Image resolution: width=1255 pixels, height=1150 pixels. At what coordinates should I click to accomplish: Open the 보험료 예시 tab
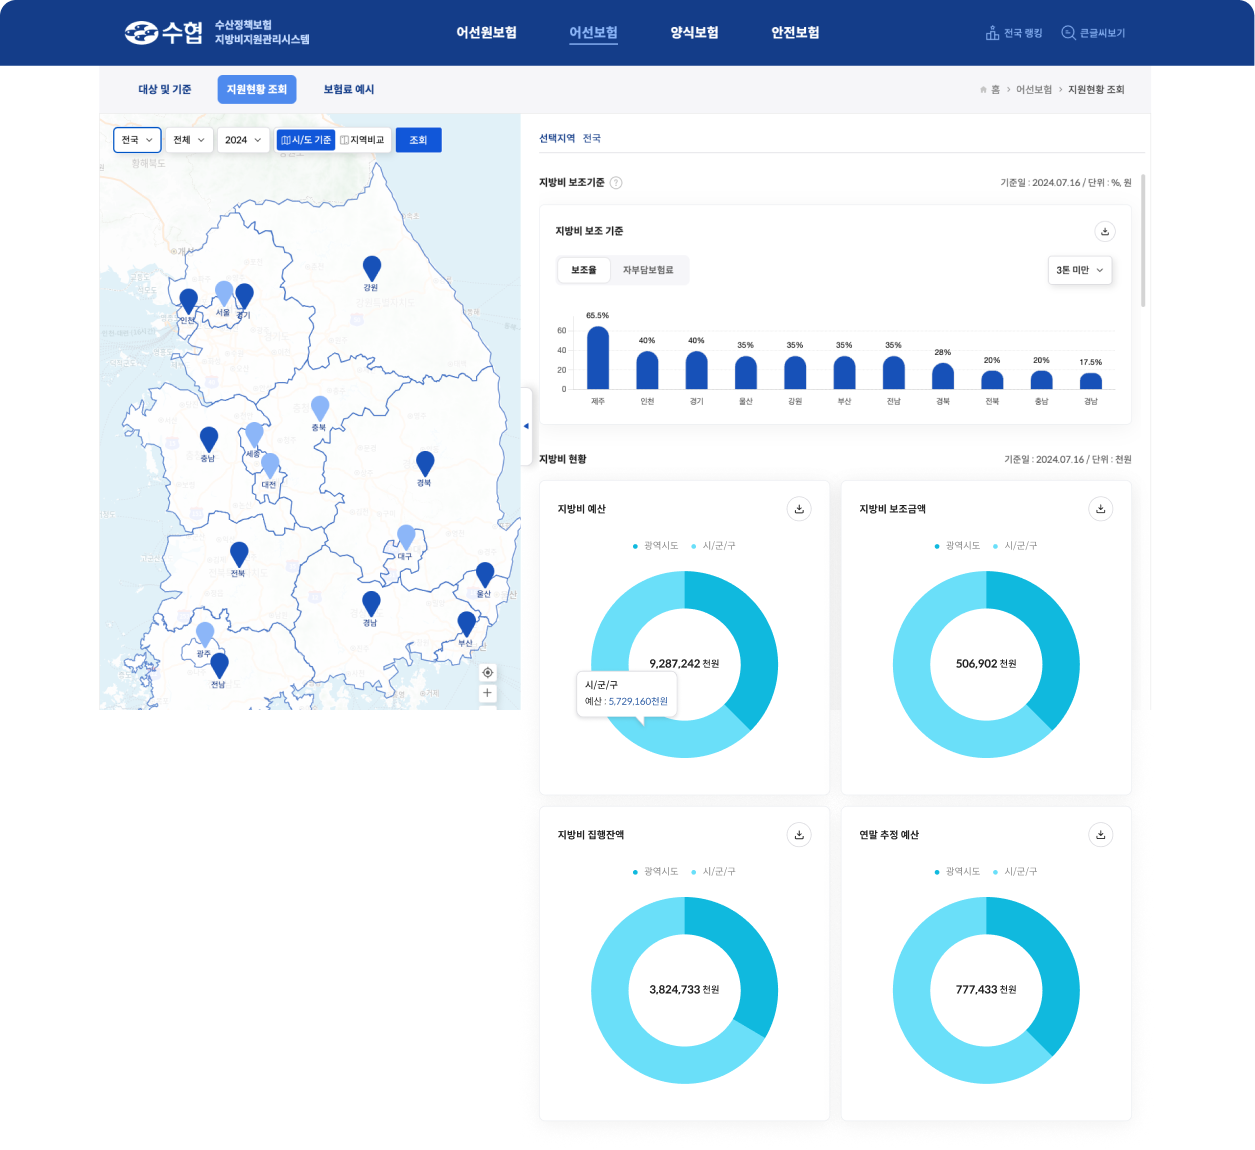click(348, 89)
